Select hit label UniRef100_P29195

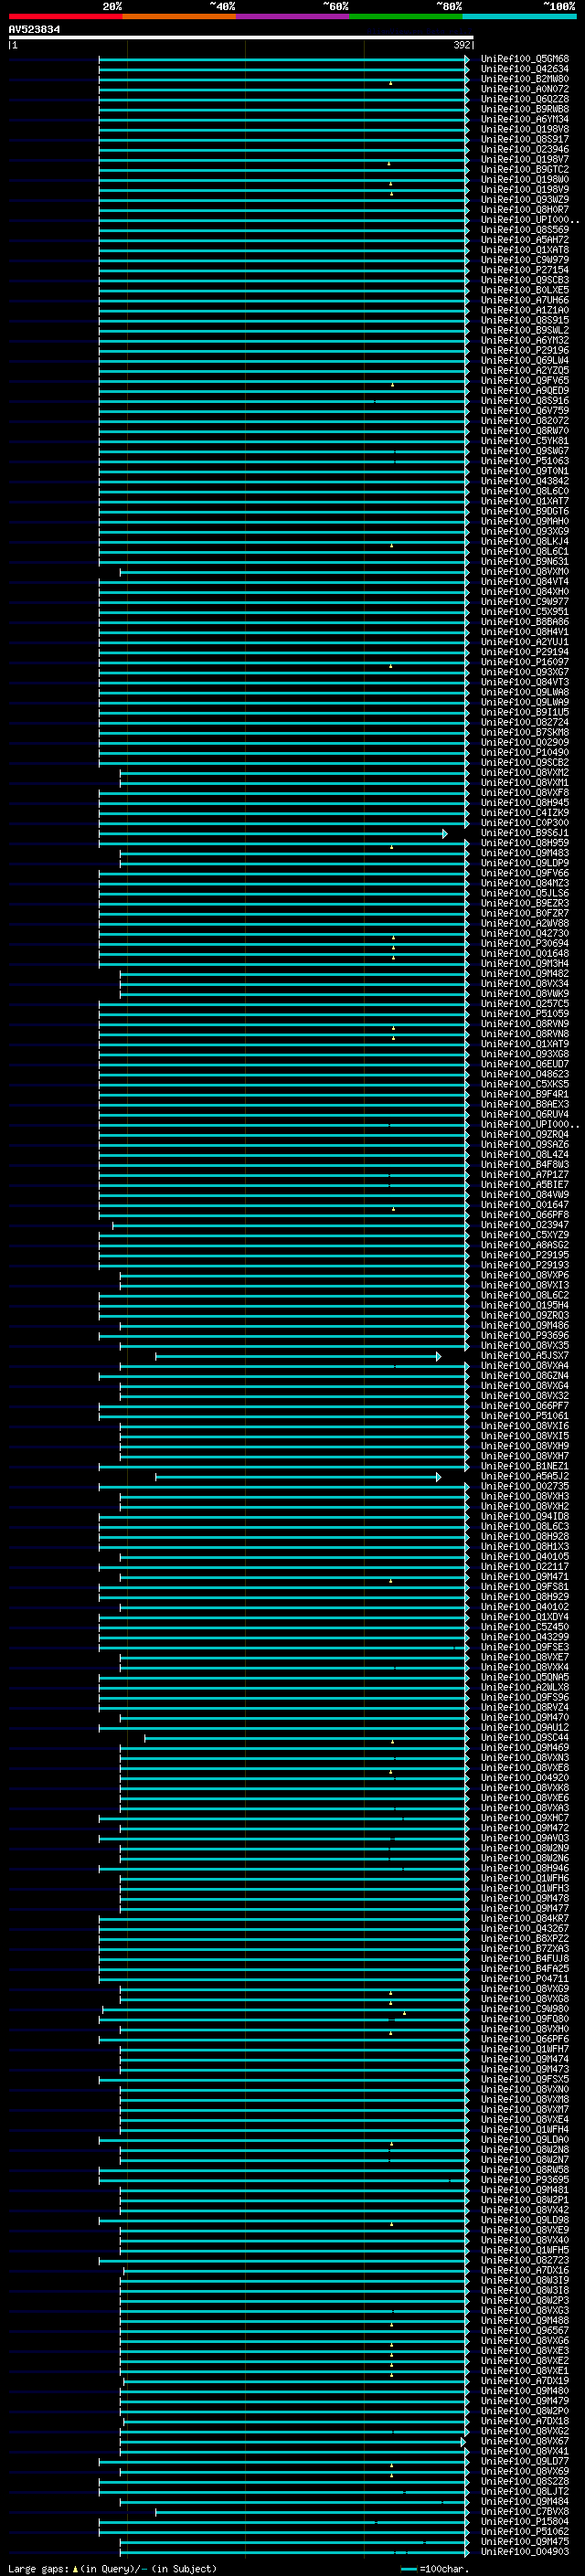tap(525, 1255)
